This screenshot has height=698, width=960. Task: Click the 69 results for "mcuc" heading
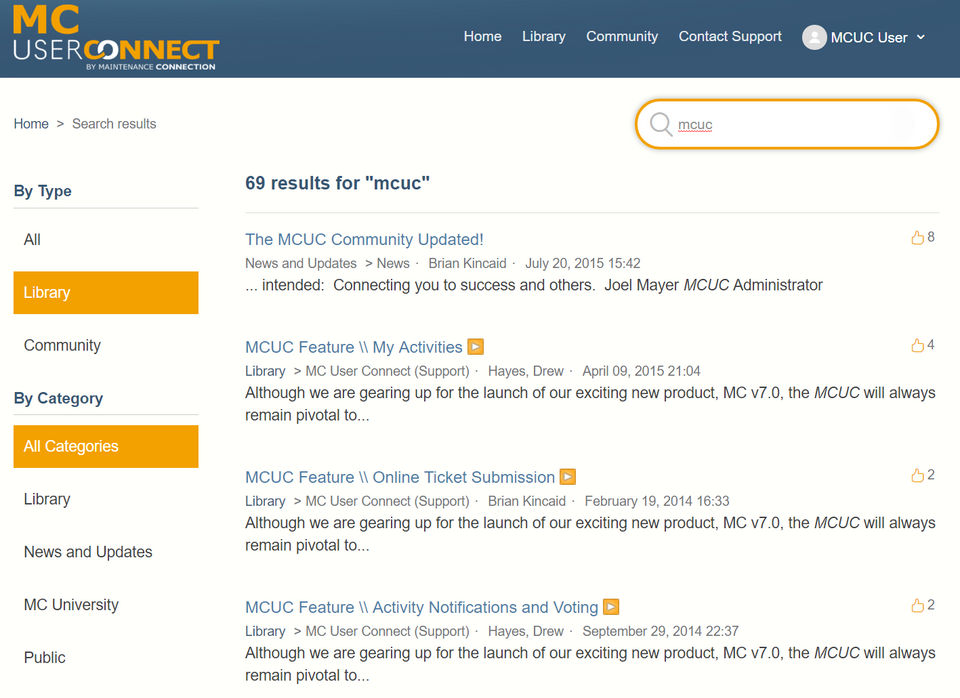click(x=337, y=183)
